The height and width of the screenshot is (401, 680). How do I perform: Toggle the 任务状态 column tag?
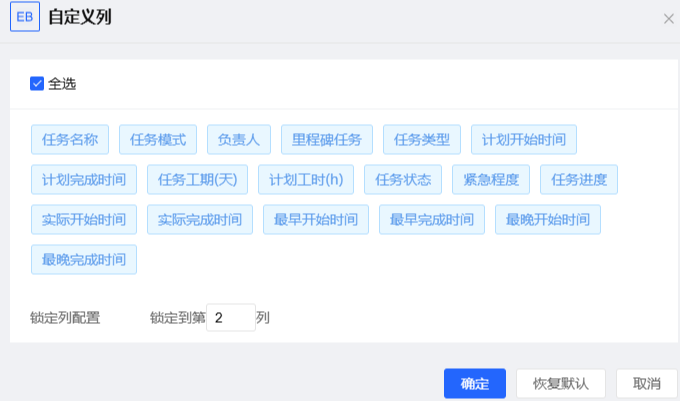tap(403, 179)
